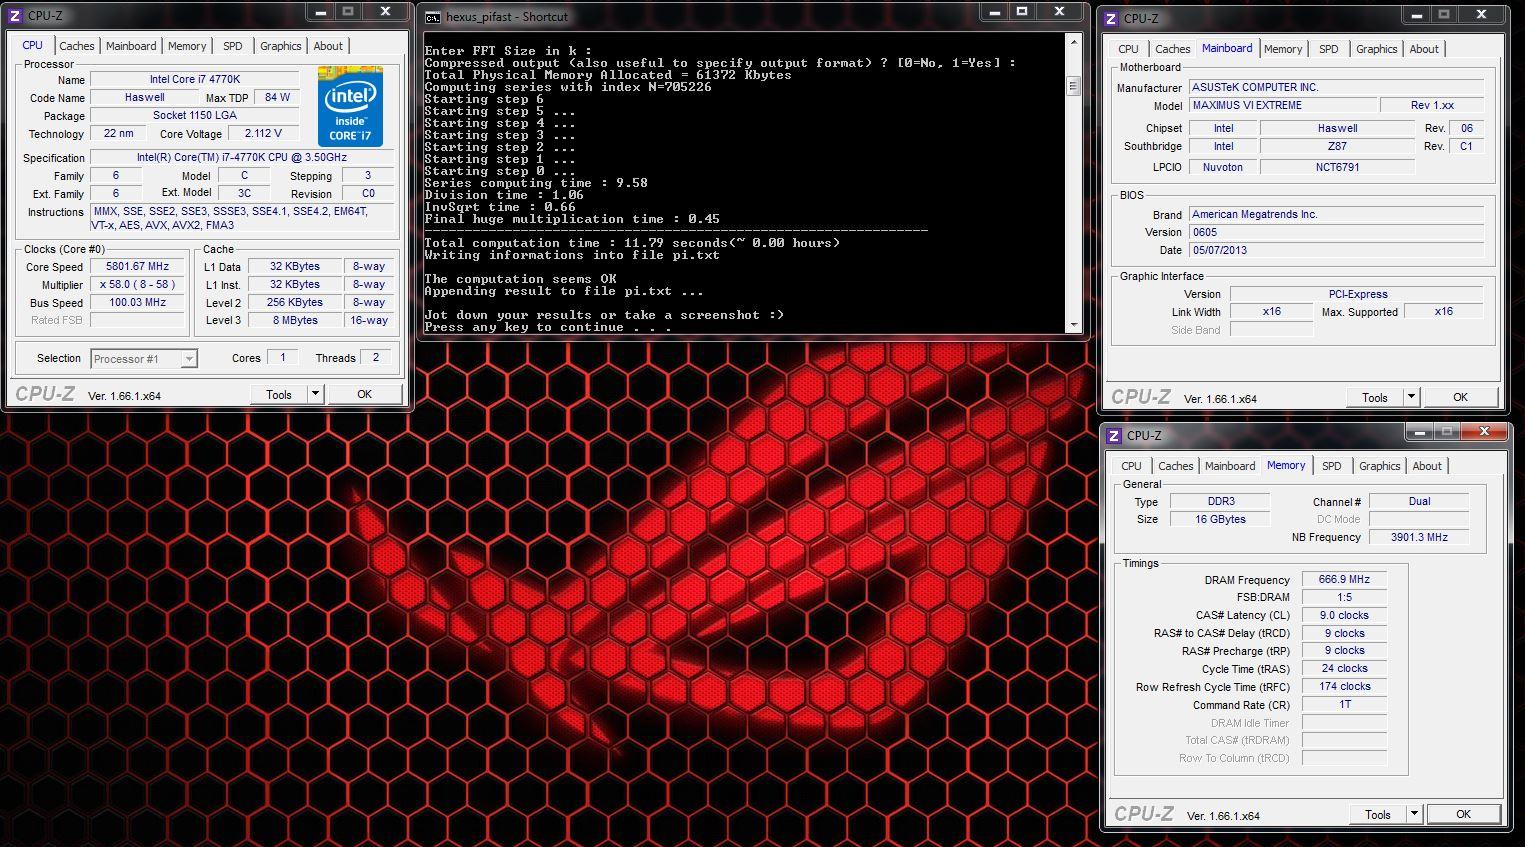1525x847 pixels.
Task: Switch to Graphics tab in the Memory window
Action: [x=1380, y=466]
